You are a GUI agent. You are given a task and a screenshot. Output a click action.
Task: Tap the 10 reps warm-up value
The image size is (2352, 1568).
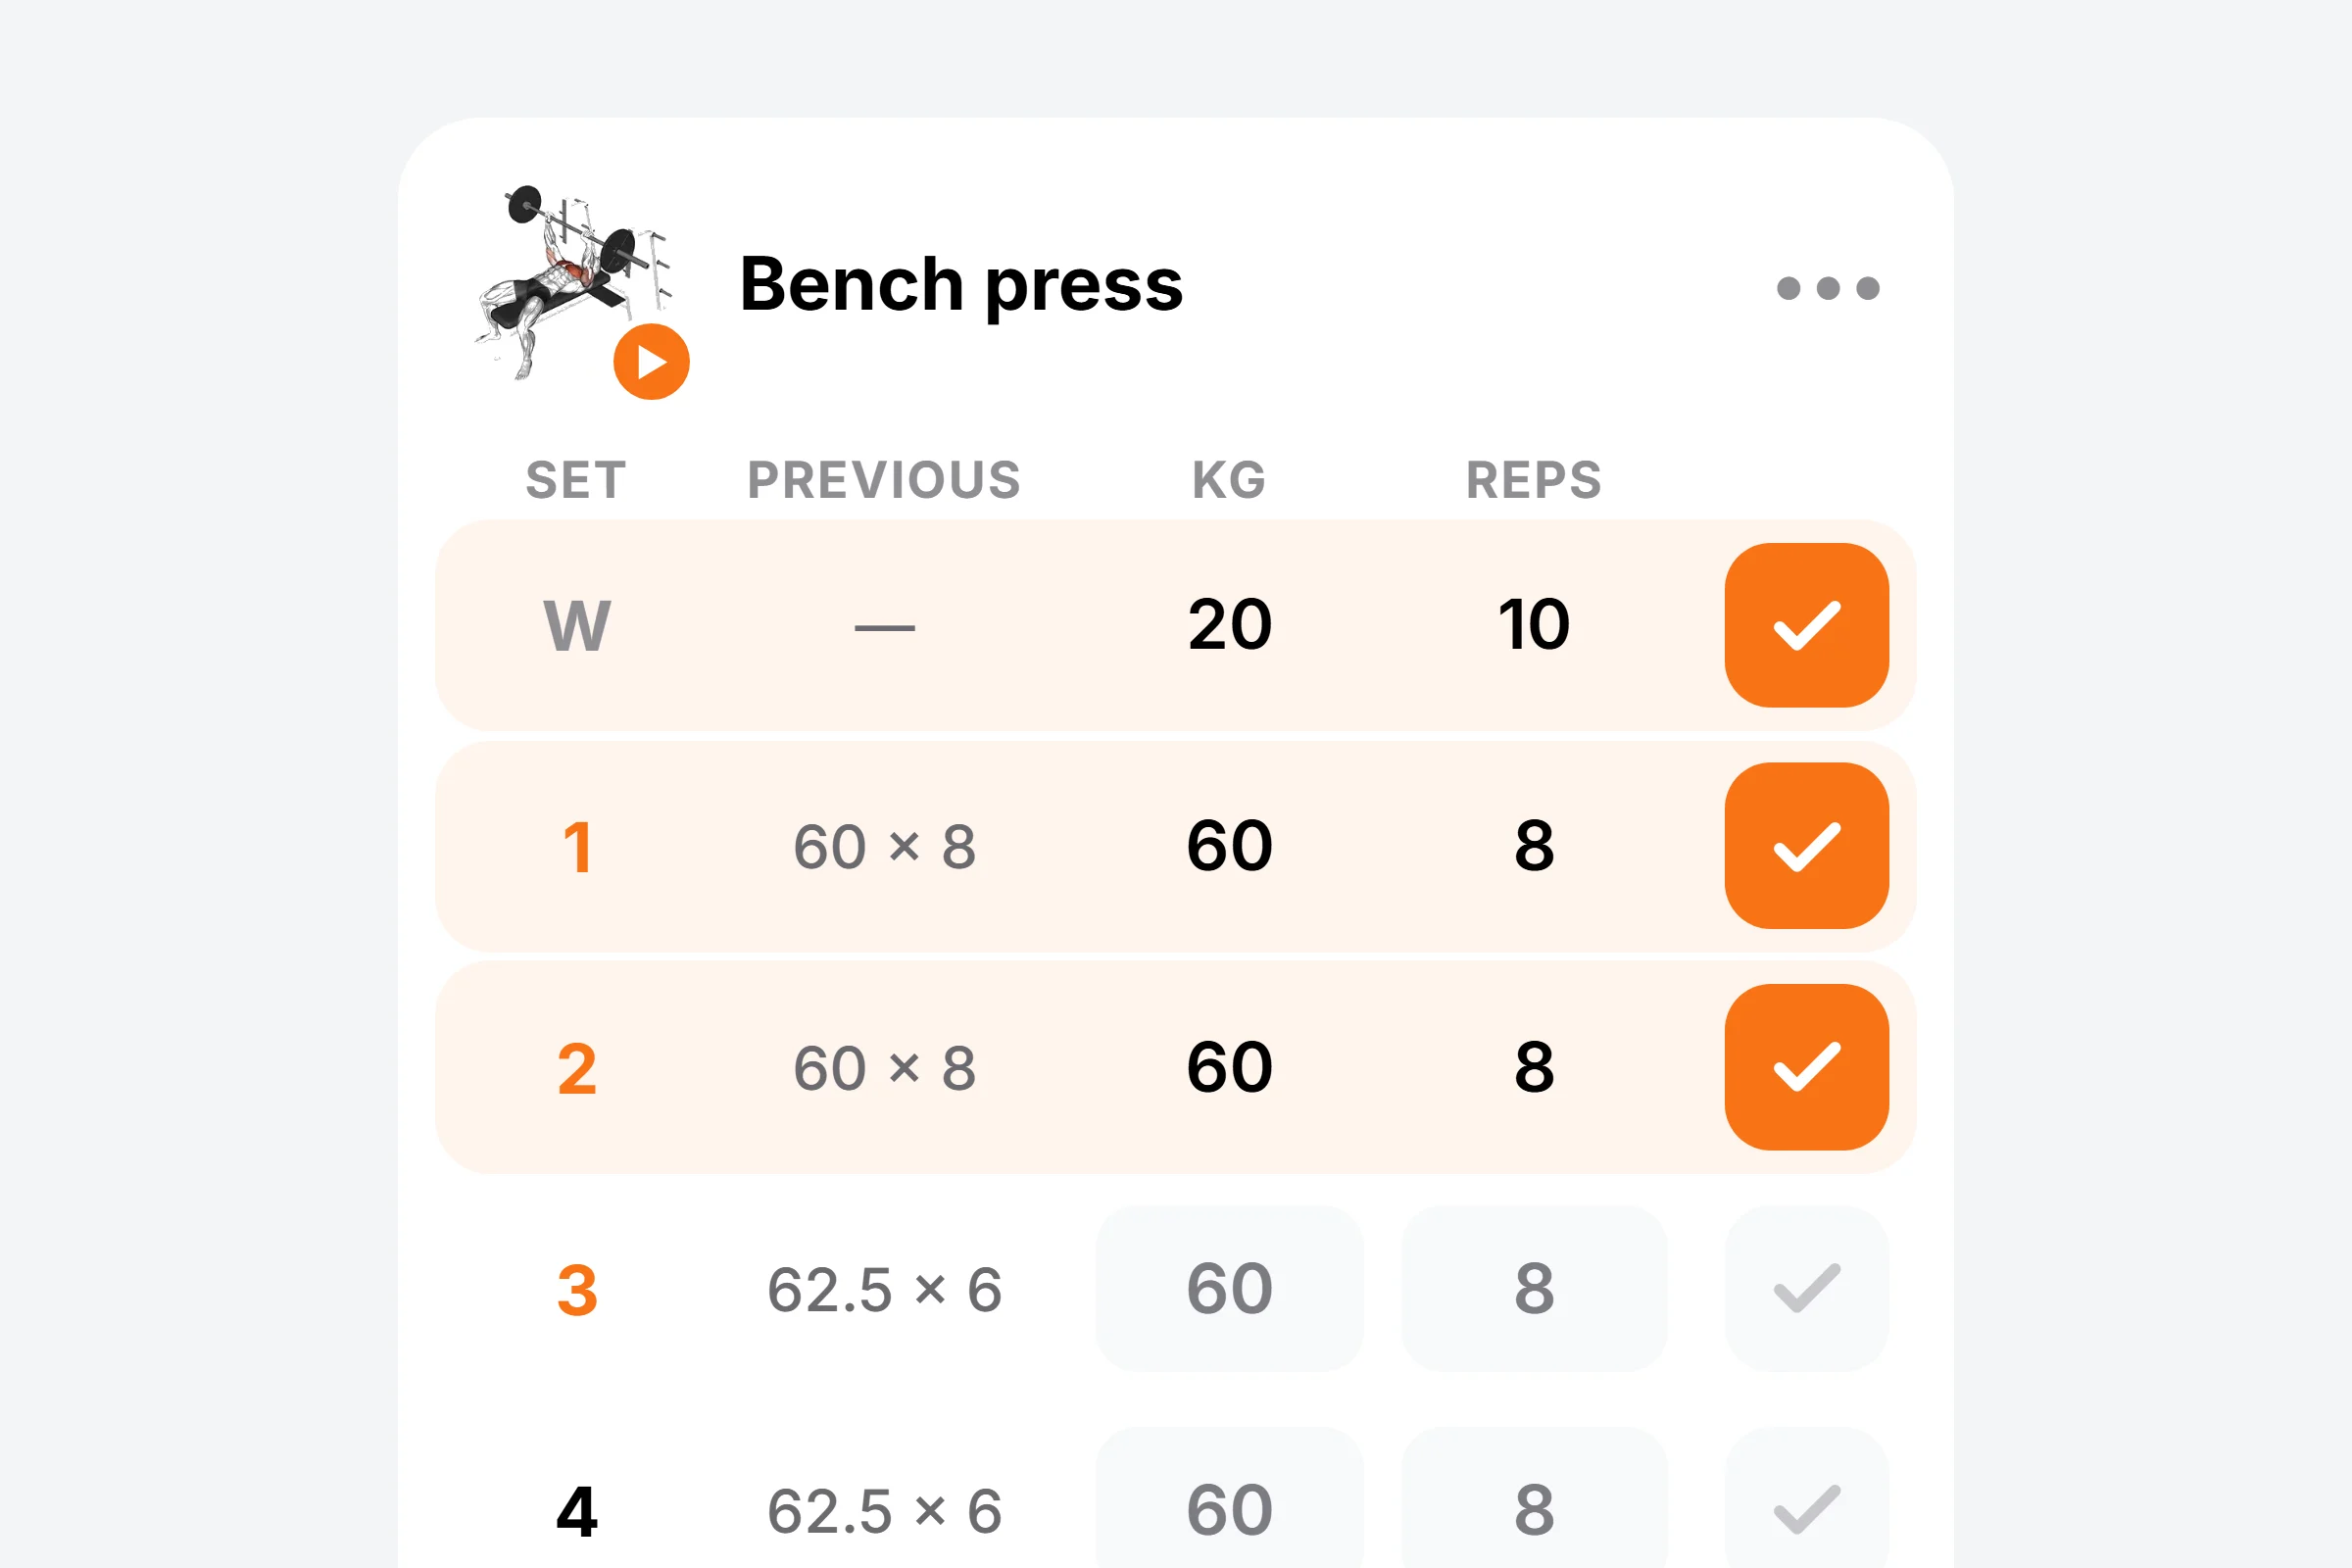point(1534,625)
